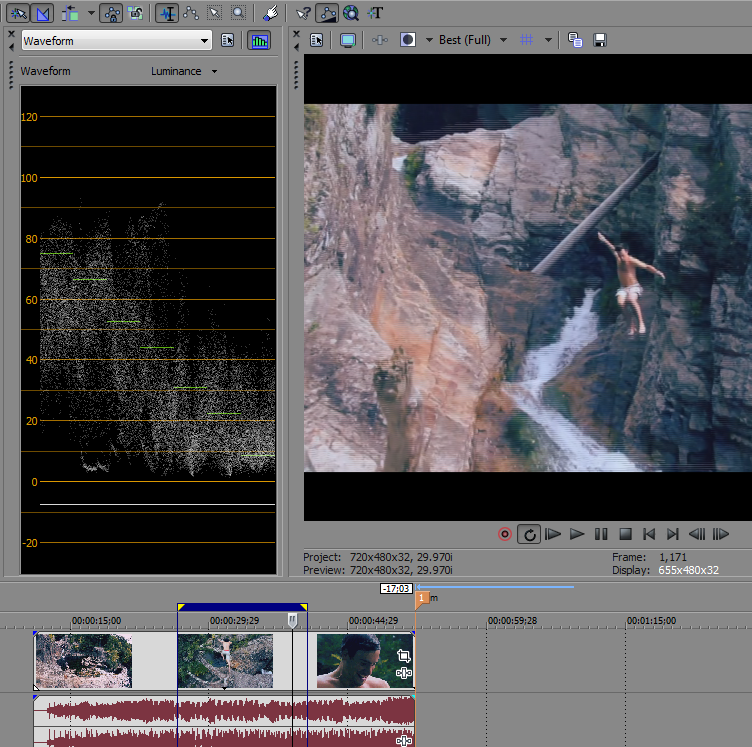Copy the snapshot to the clipboard
752x747 pixels.
(576, 40)
